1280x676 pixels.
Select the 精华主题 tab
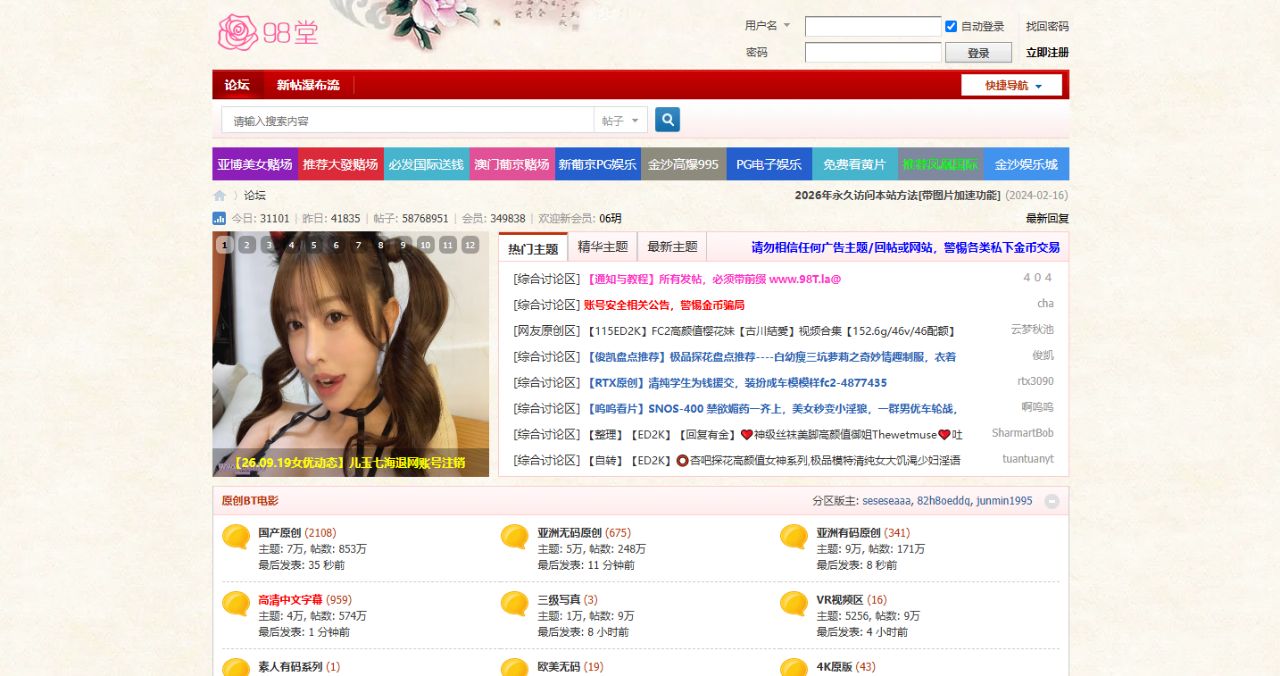(x=603, y=247)
